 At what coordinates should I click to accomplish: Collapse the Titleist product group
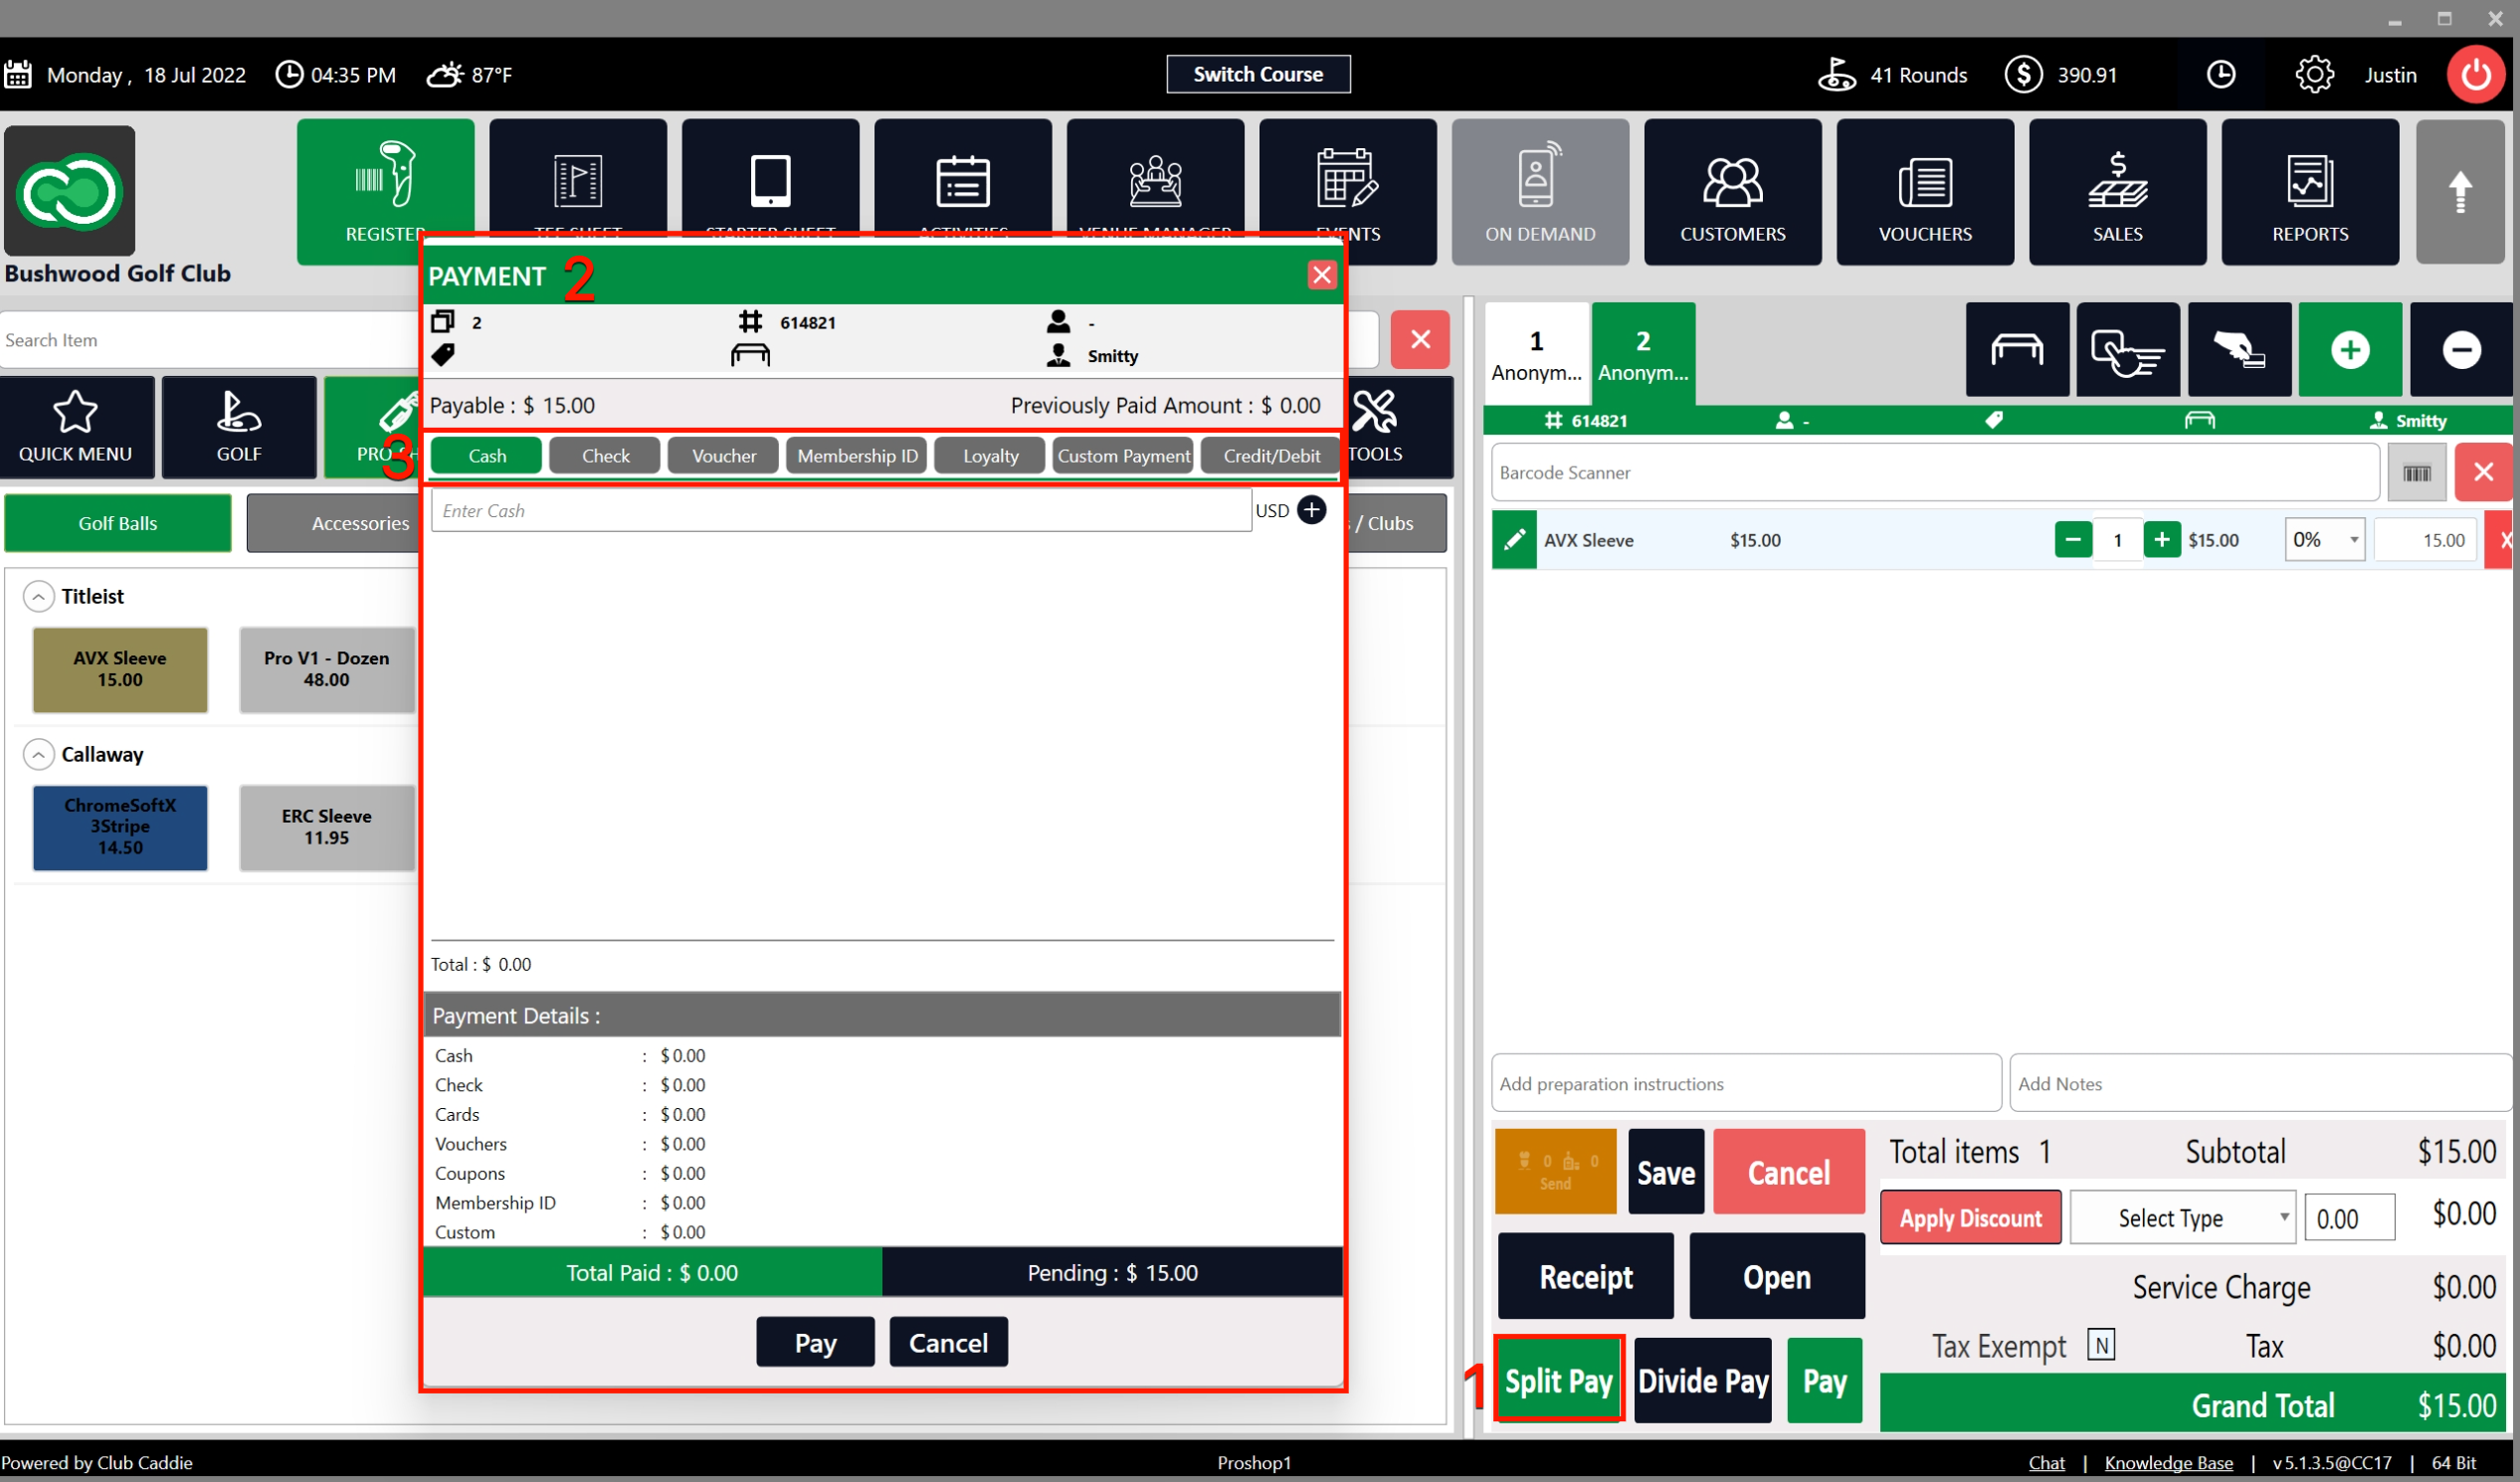click(38, 597)
